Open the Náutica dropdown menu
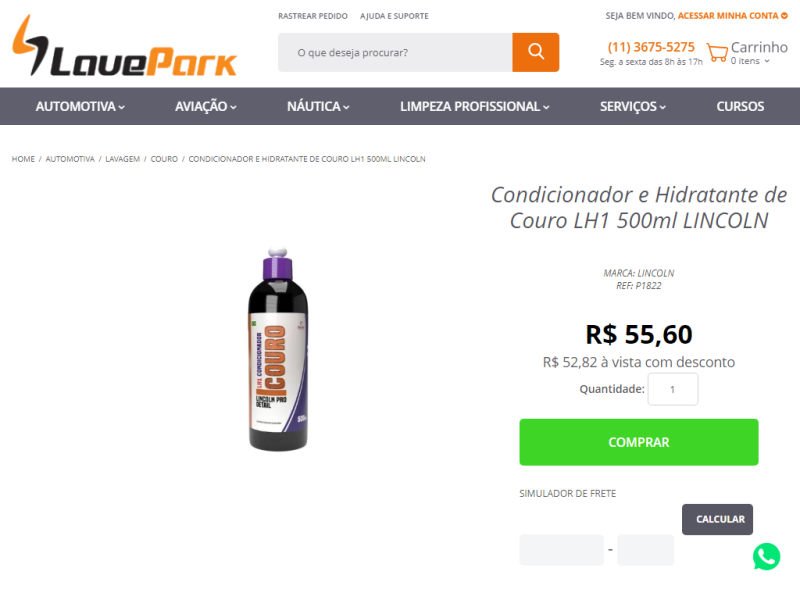Image resolution: width=800 pixels, height=600 pixels. [x=318, y=106]
